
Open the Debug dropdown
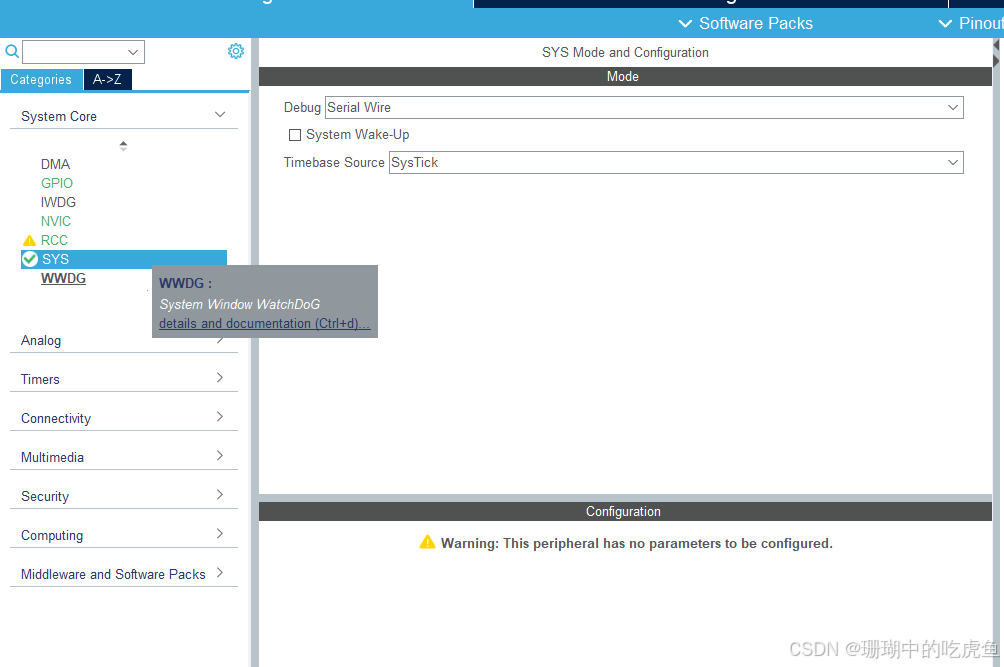coord(644,108)
